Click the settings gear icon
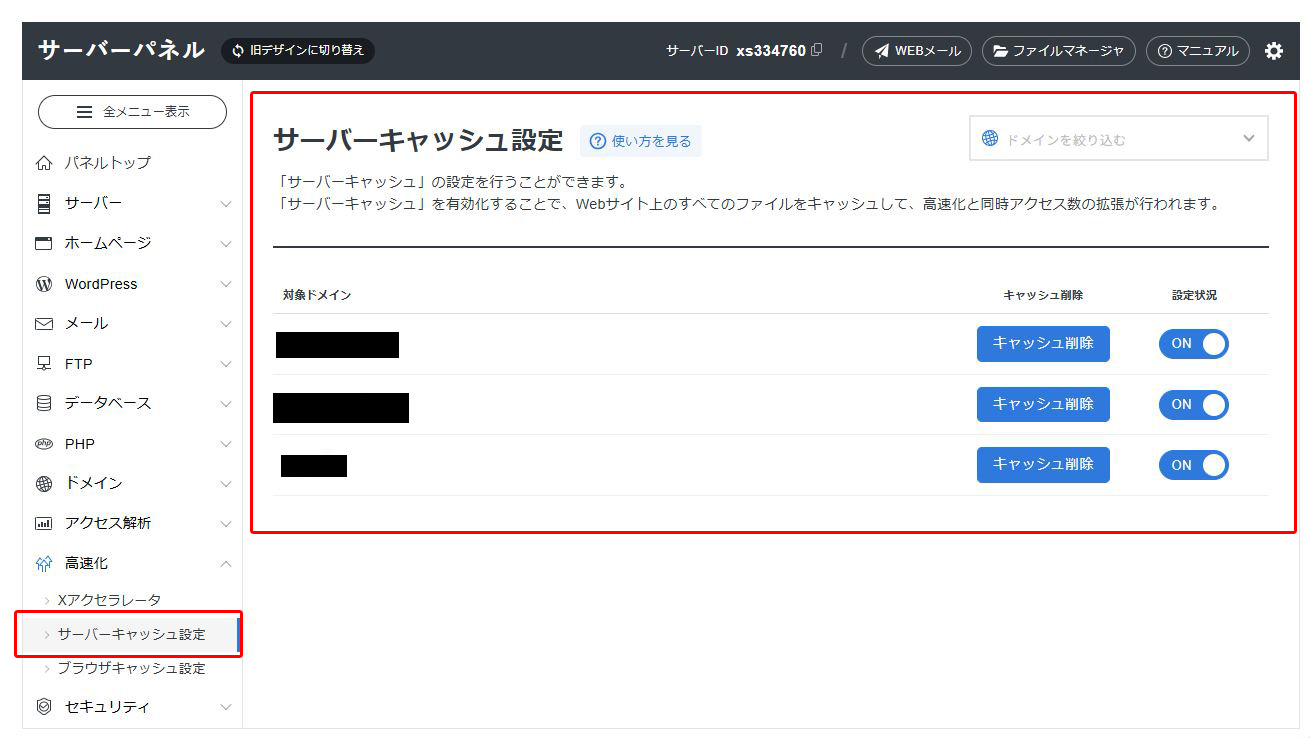The width and height of the screenshot is (1310, 738). point(1273,51)
